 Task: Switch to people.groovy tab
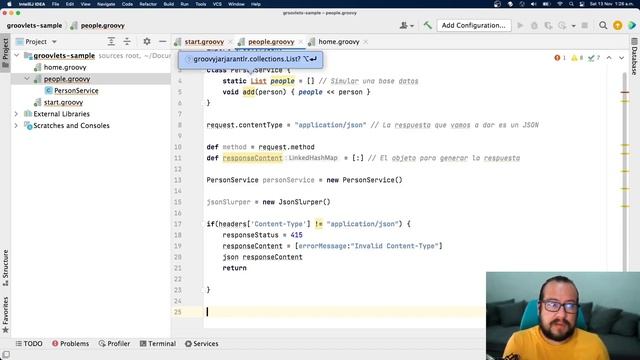point(271,42)
